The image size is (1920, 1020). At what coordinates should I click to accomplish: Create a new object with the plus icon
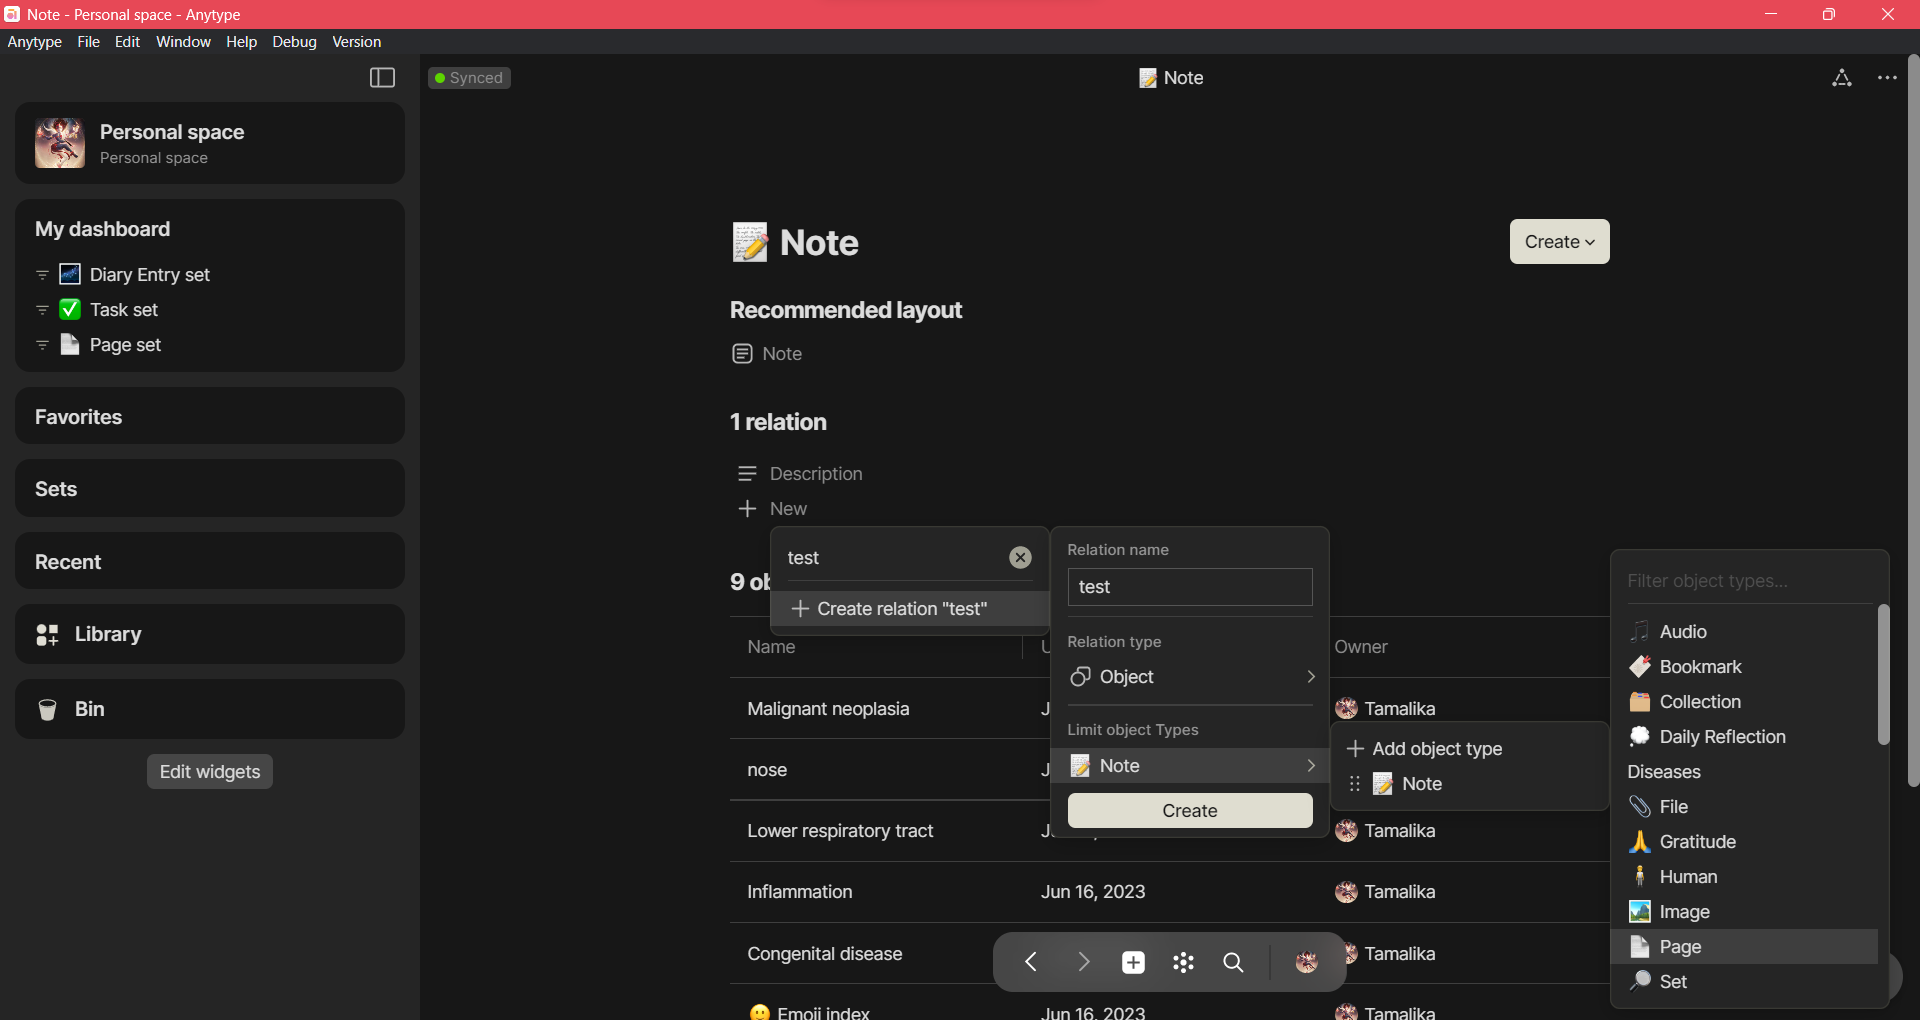pyautogui.click(x=1133, y=962)
